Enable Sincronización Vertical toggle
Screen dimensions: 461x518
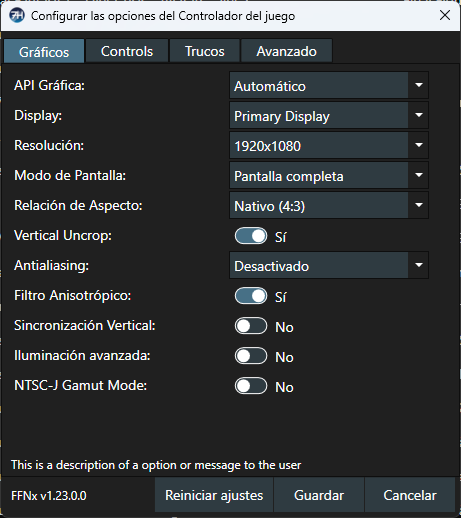pos(251,326)
